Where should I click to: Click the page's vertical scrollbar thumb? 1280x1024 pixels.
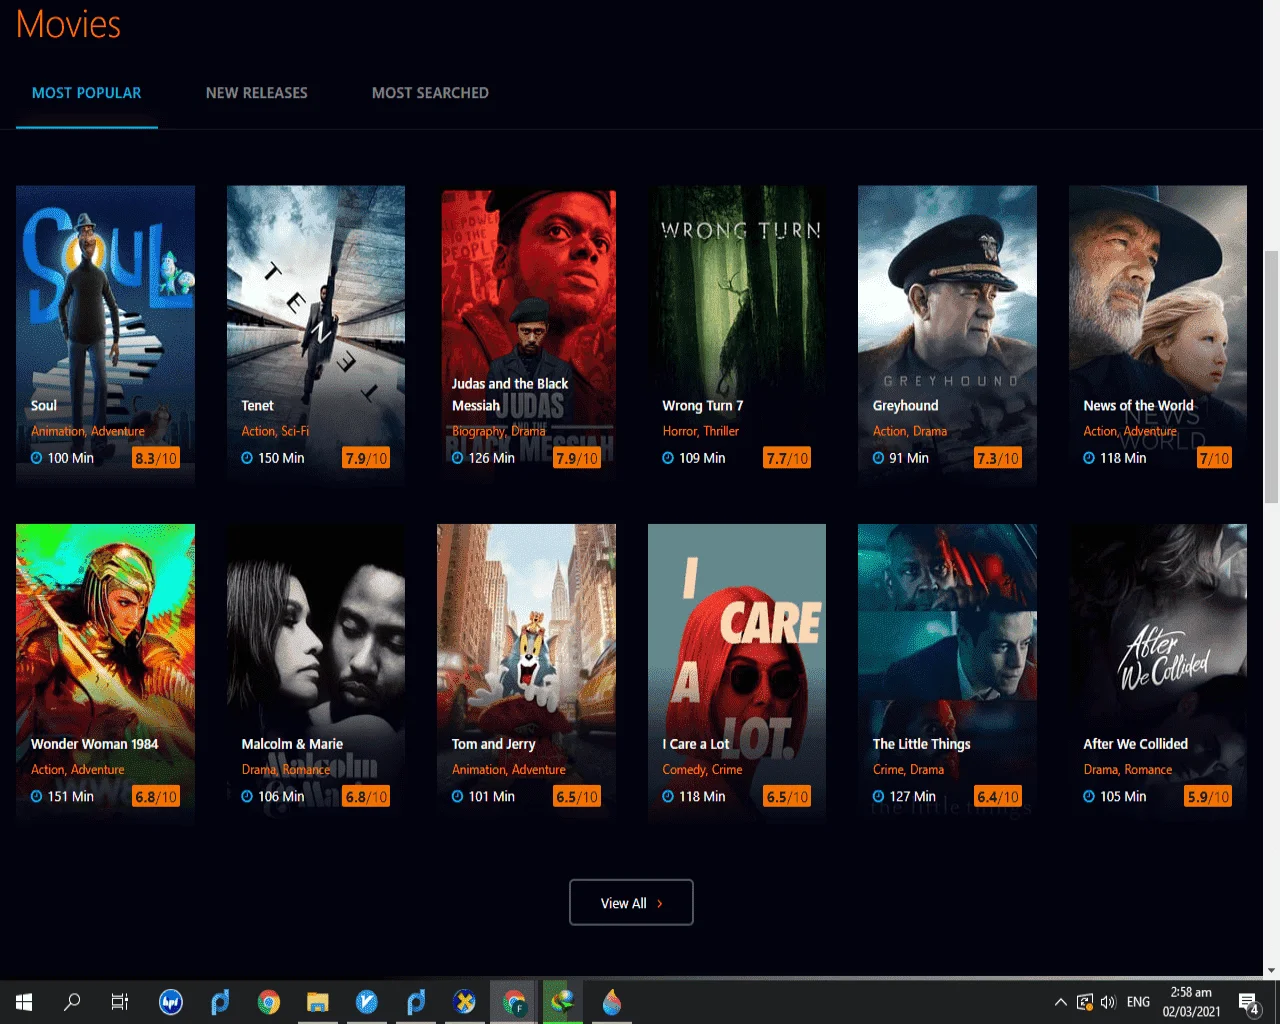(x=1271, y=377)
